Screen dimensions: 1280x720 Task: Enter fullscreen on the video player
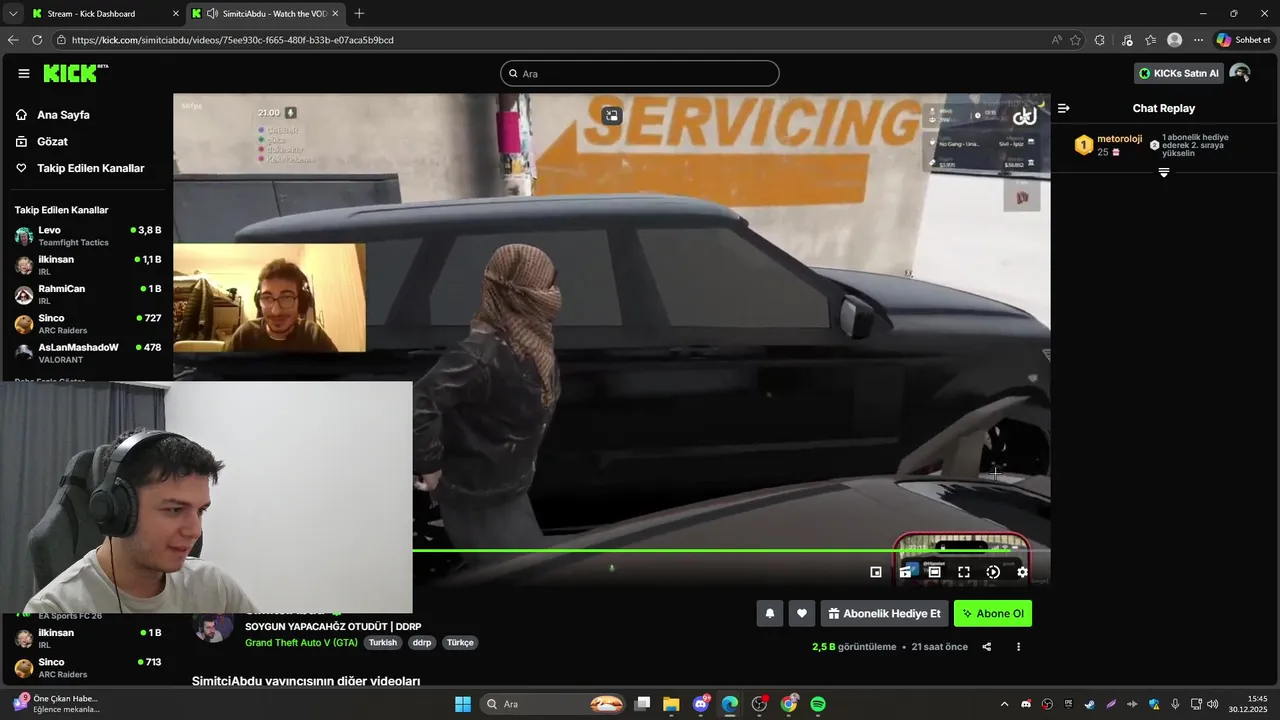[964, 572]
